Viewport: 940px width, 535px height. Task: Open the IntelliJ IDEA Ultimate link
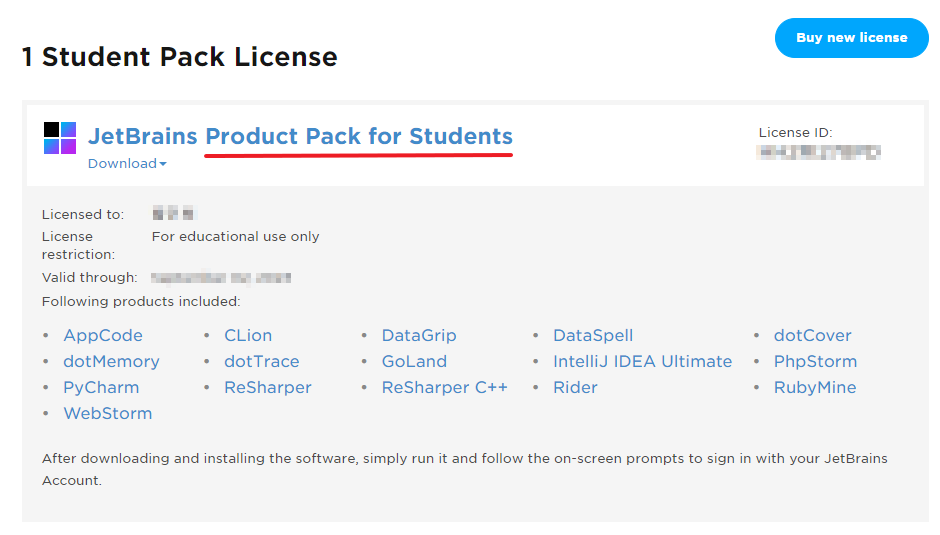(x=643, y=361)
